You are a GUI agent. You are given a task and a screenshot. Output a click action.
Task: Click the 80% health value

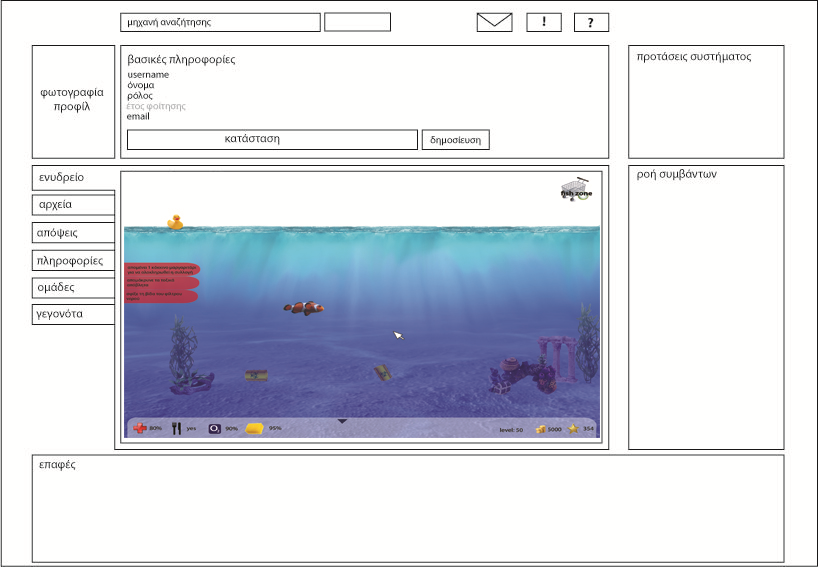[x=155, y=428]
